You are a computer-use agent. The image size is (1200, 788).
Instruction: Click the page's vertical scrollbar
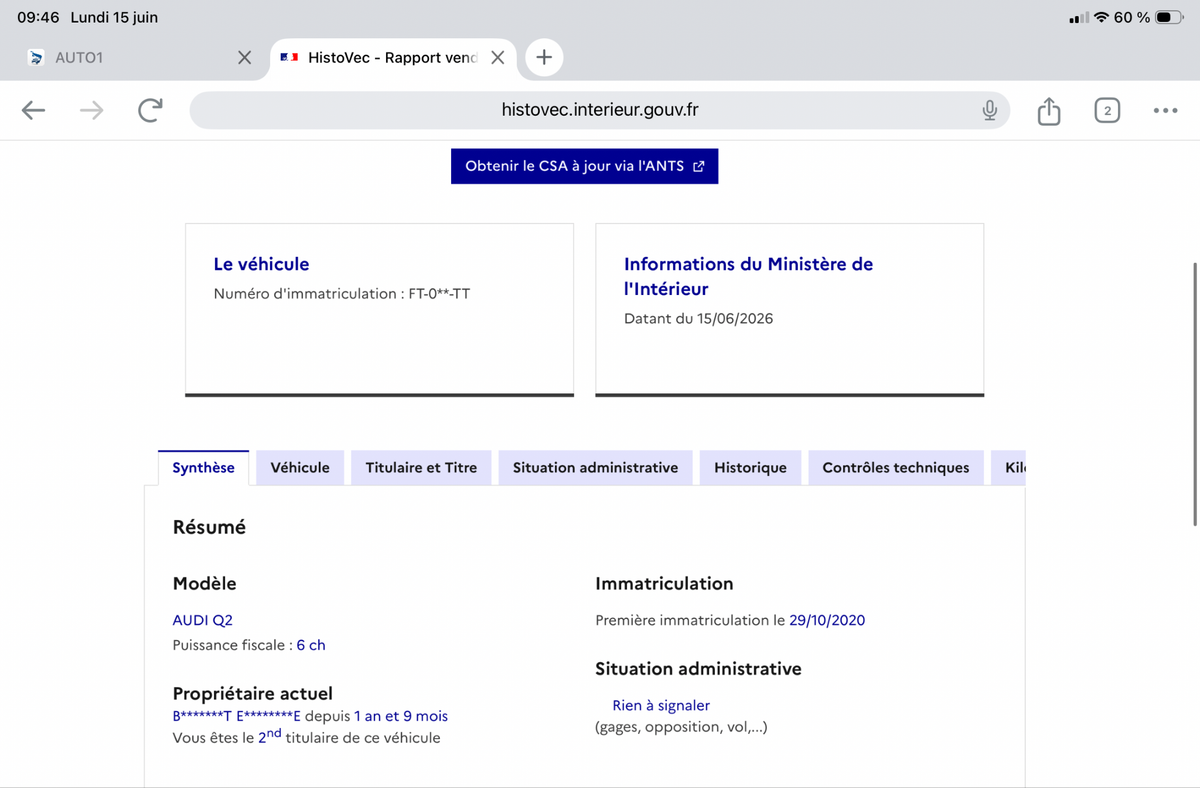point(1195,393)
